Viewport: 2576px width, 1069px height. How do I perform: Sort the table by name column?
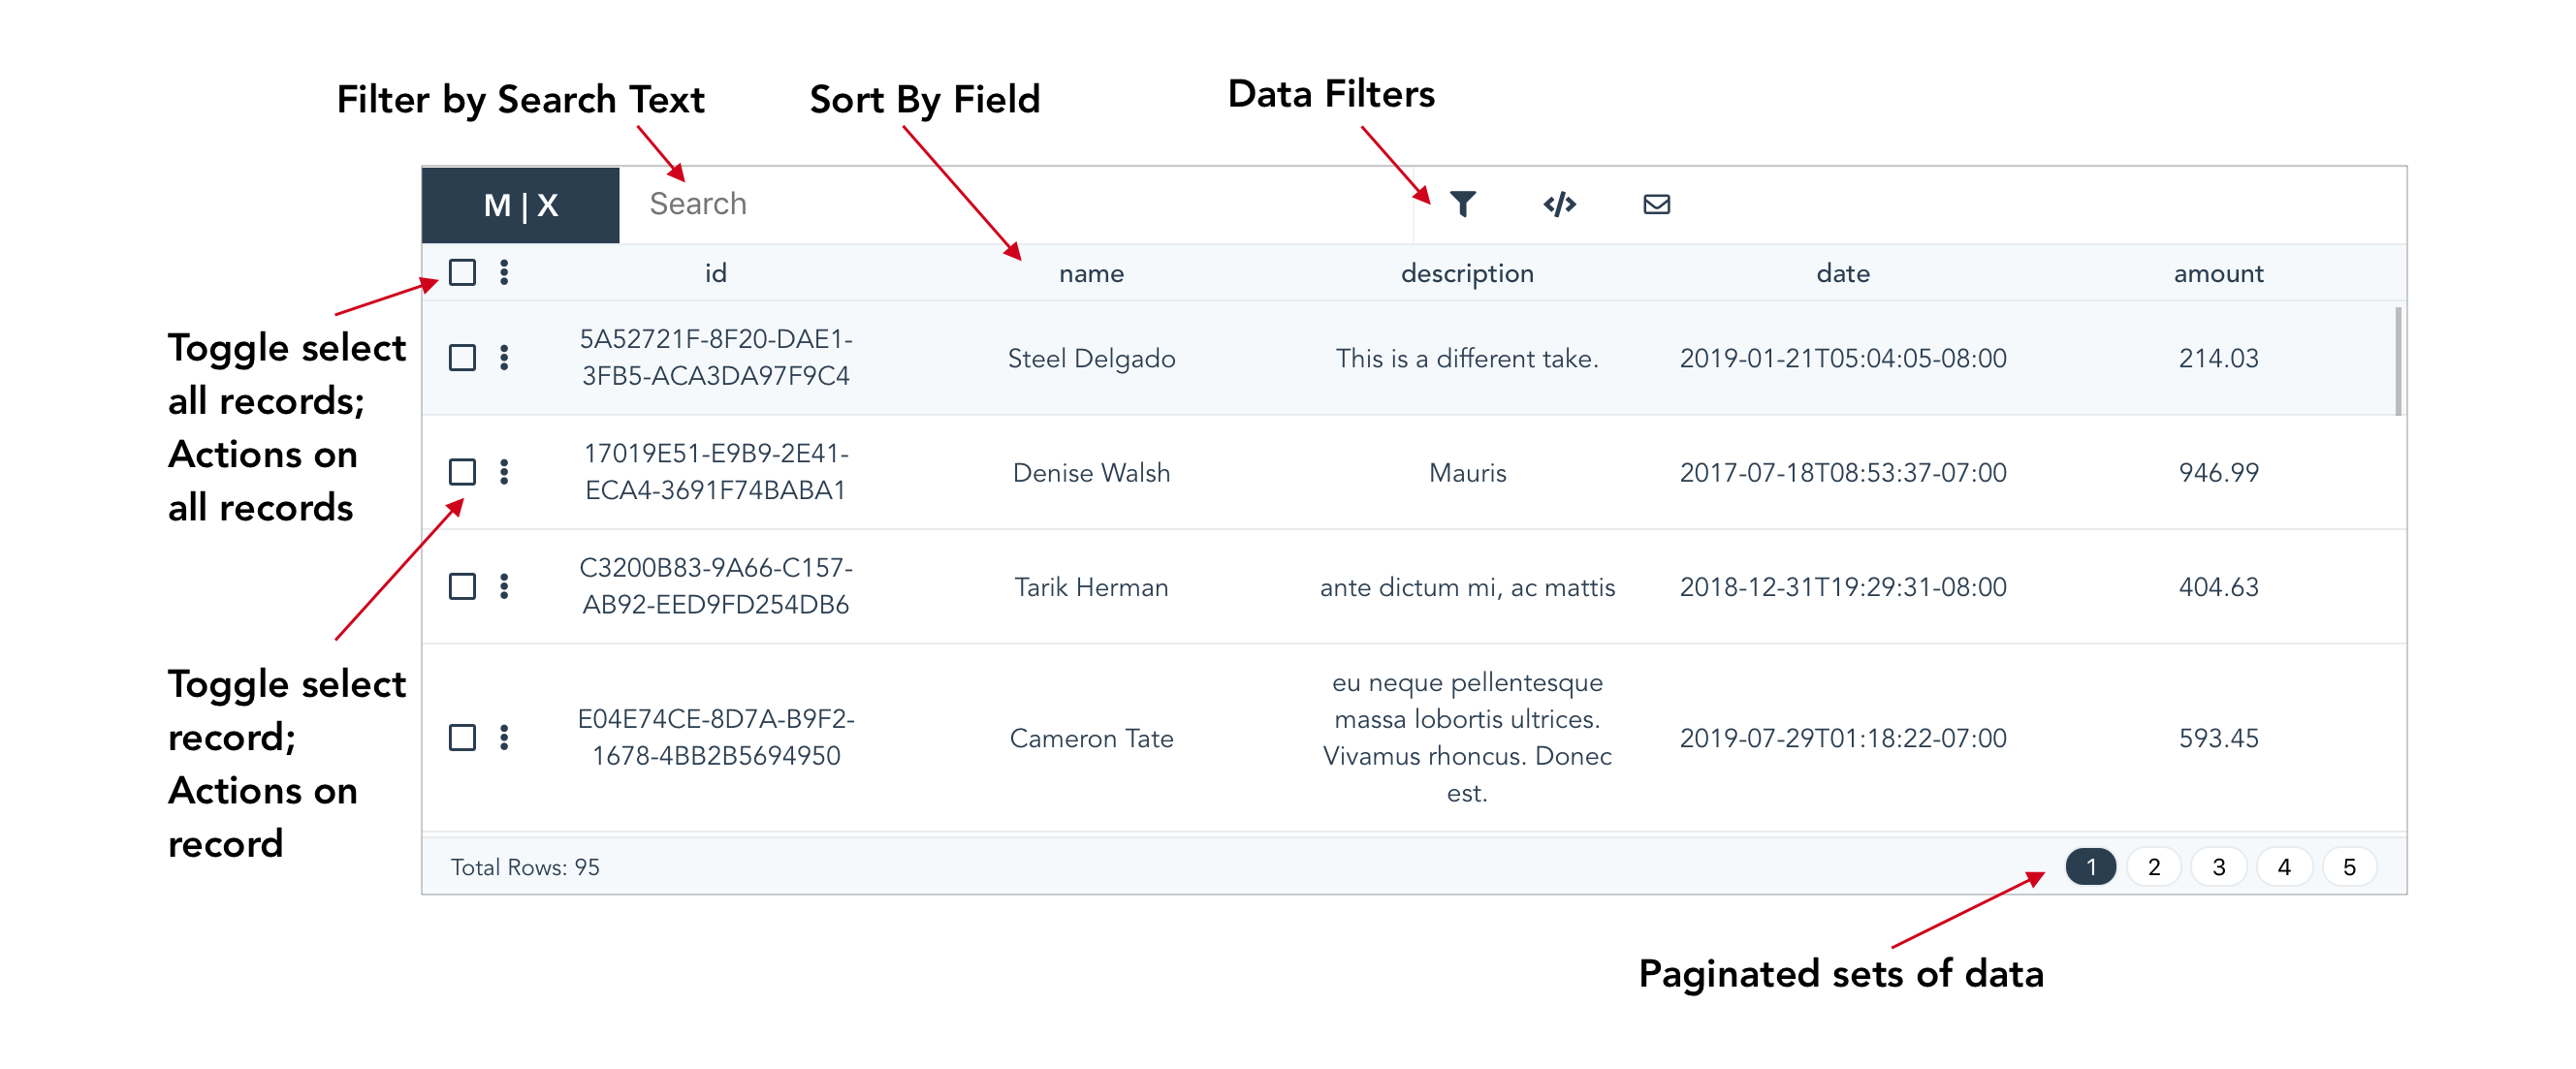click(1091, 273)
